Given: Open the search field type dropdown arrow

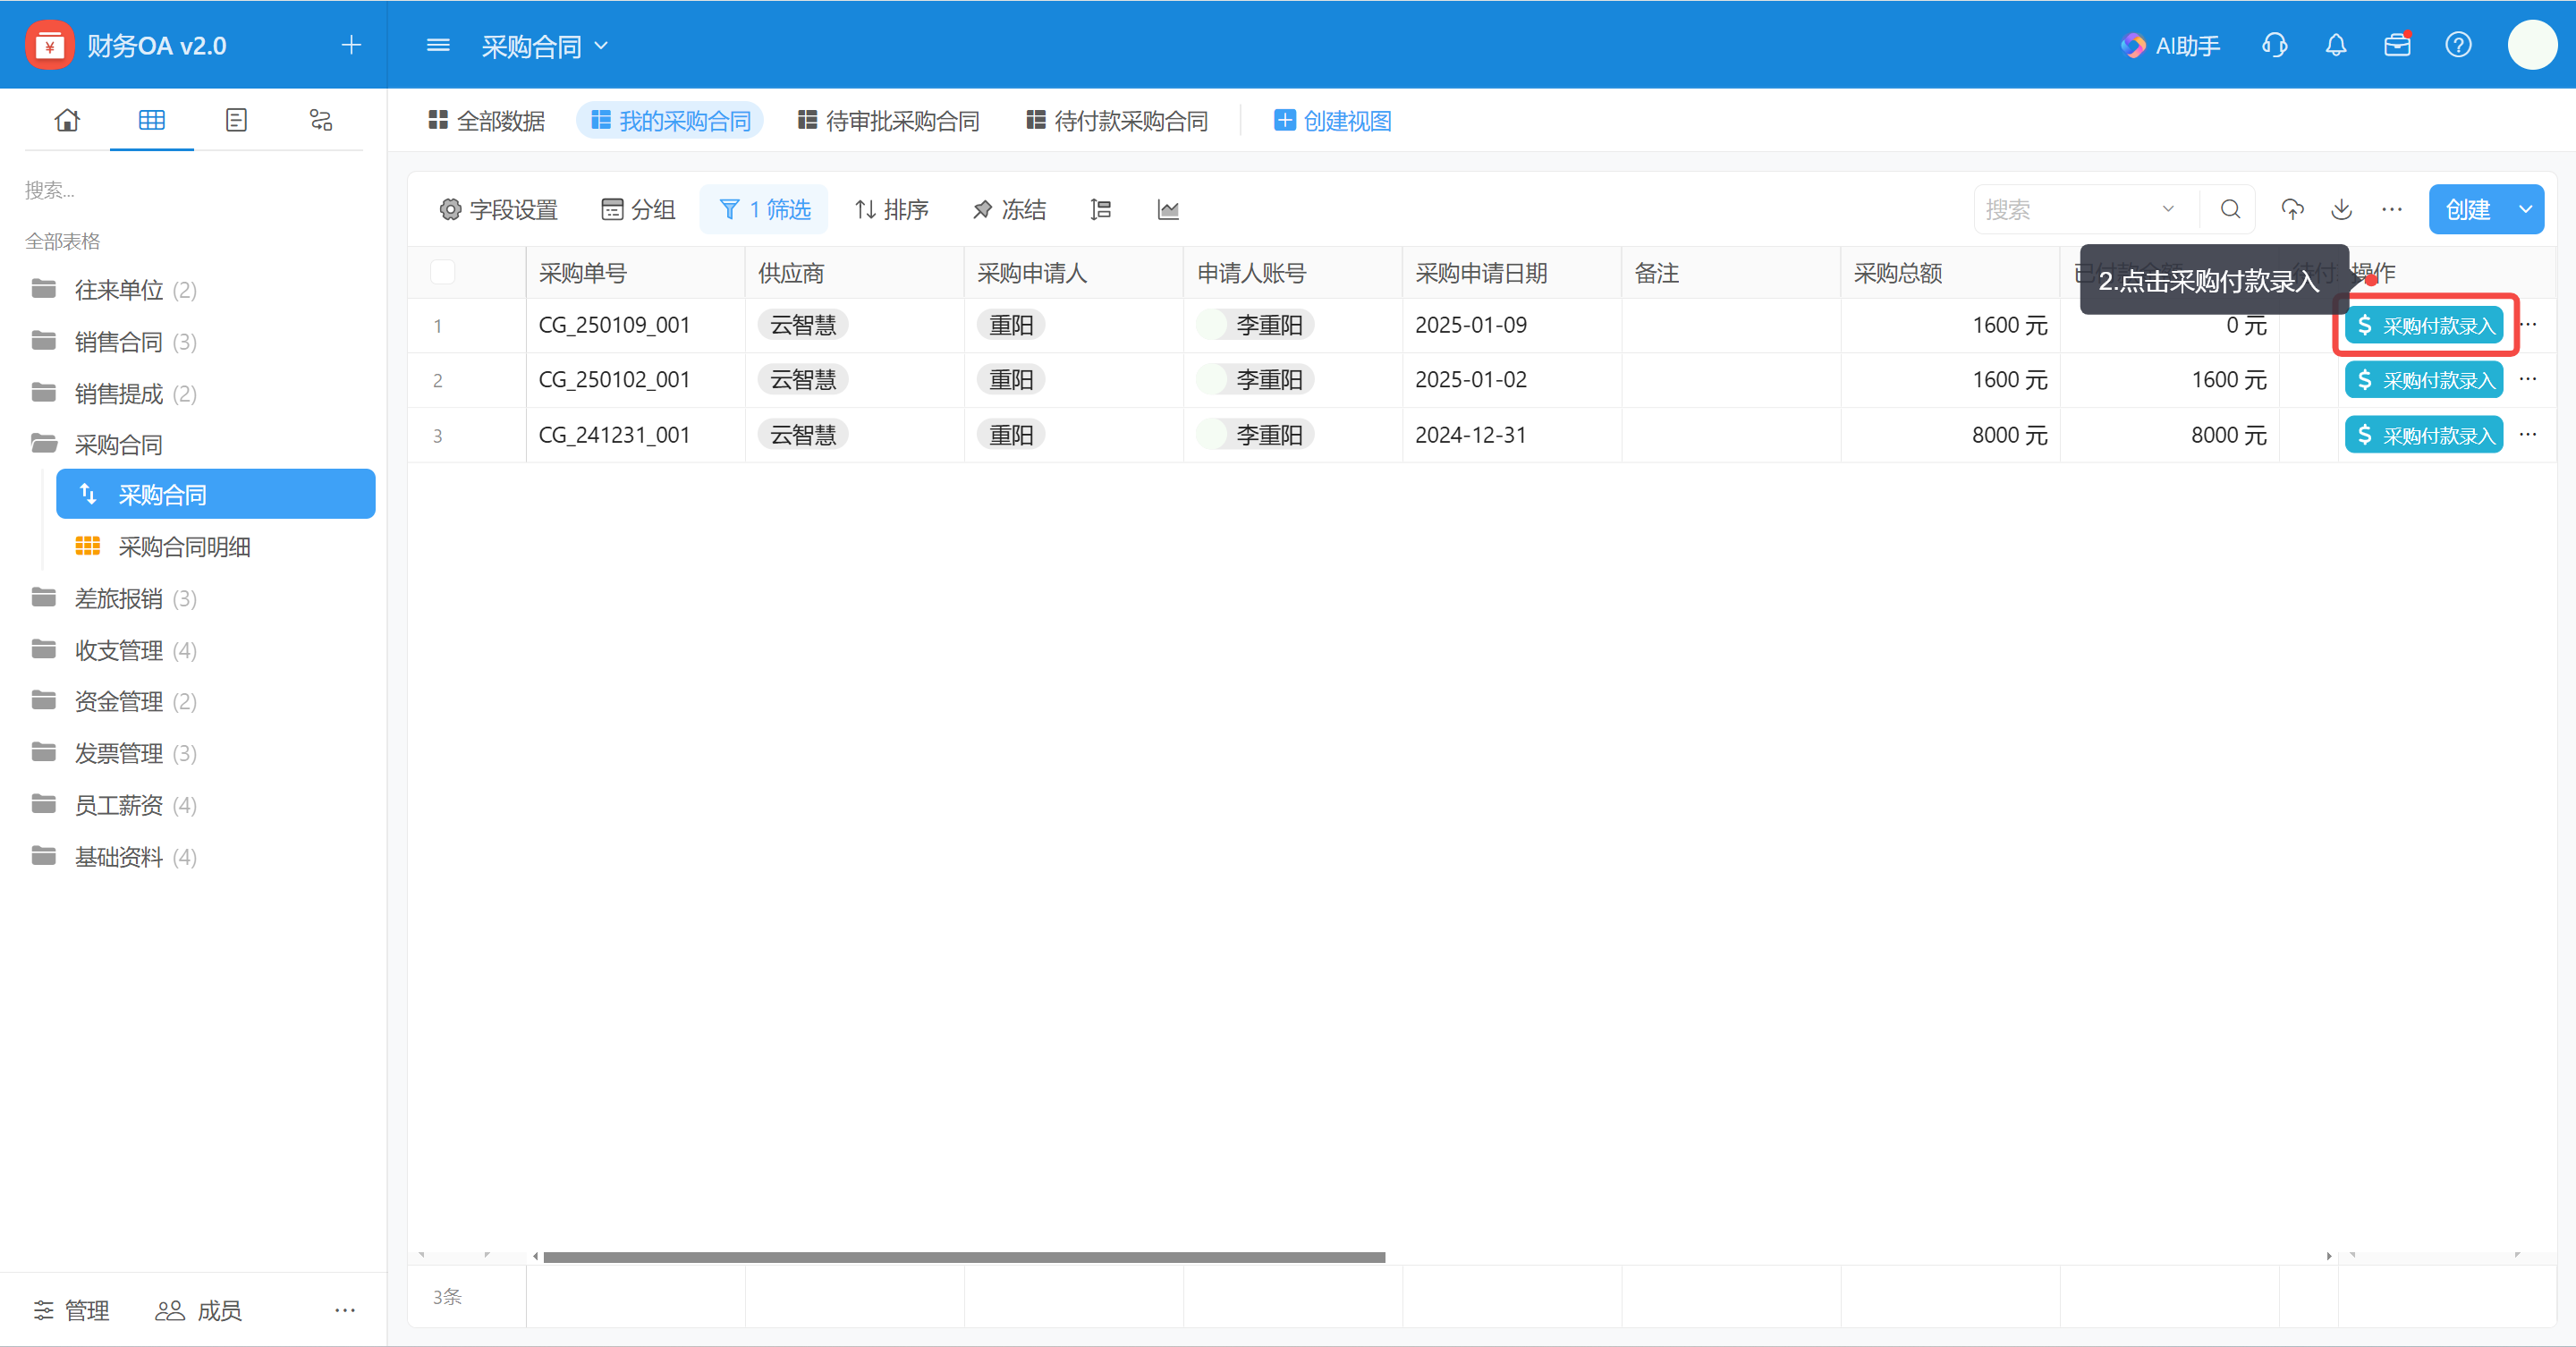Looking at the screenshot, I should pyautogui.click(x=2168, y=209).
